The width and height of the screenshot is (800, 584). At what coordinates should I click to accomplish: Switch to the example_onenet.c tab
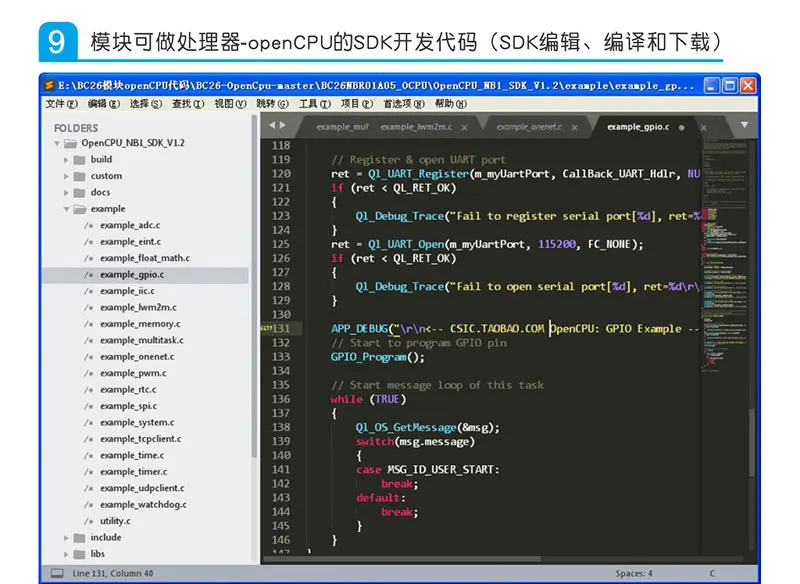coord(529,127)
